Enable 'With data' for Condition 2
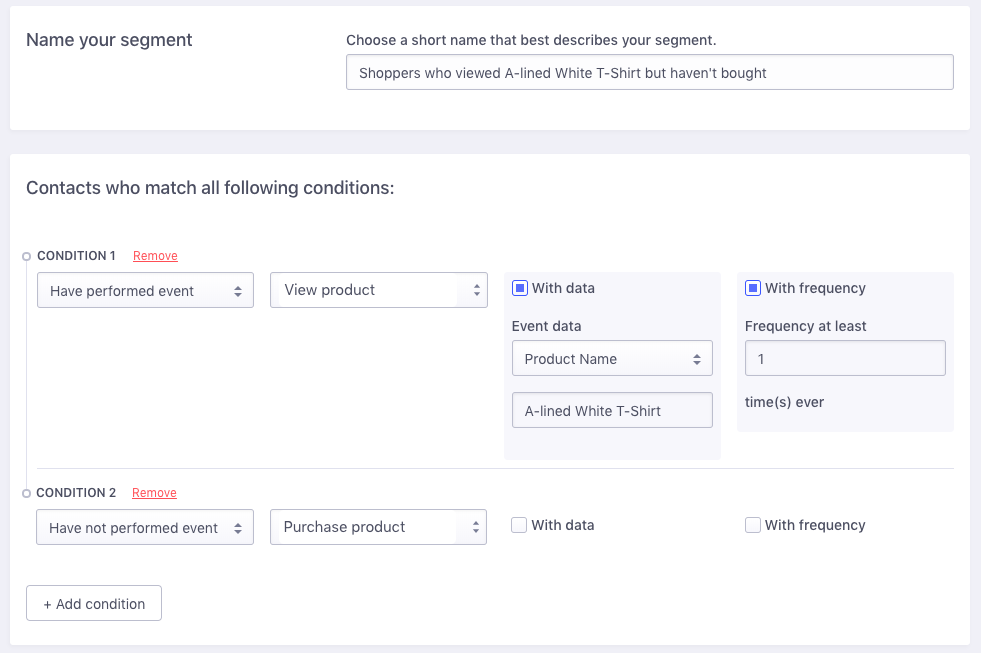This screenshot has width=981, height=653. click(519, 525)
